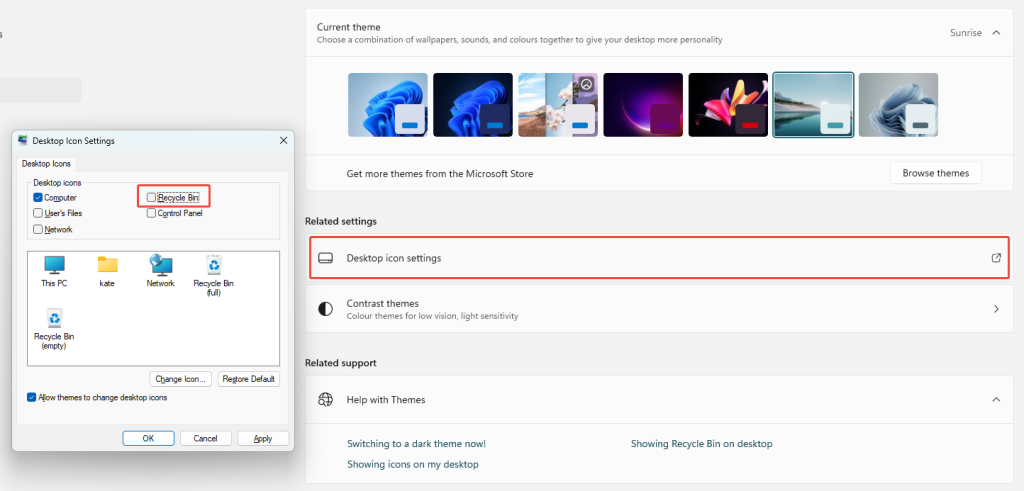Collapse the Current theme section chevron

coord(996,33)
